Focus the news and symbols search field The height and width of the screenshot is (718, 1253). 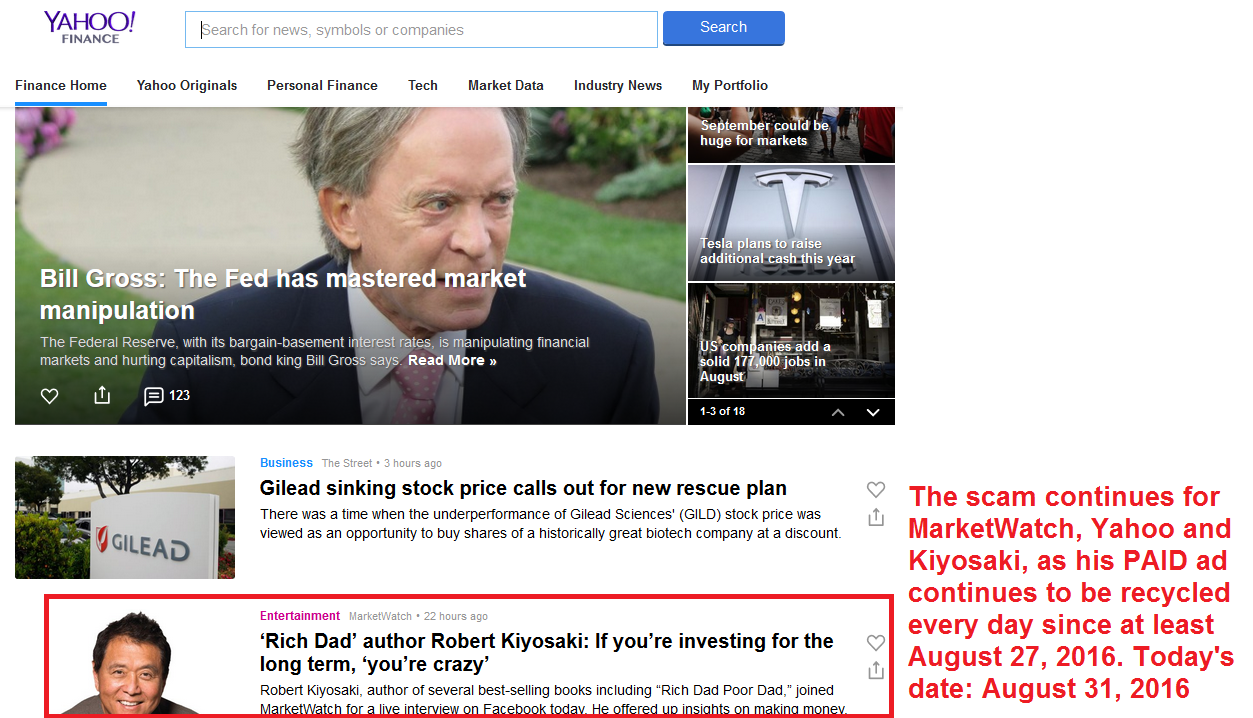click(421, 30)
